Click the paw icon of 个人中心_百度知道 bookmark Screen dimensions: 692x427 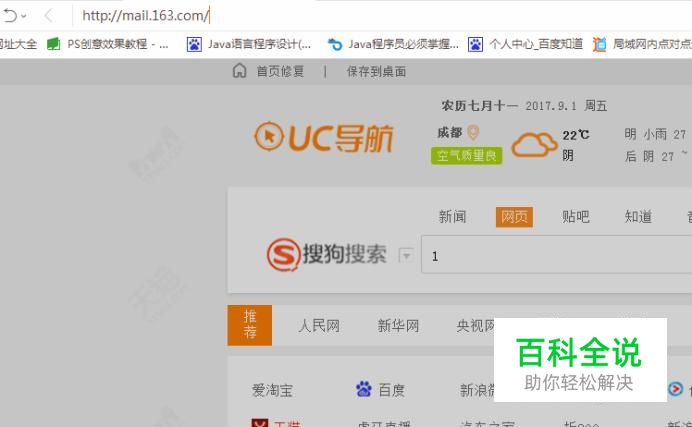475,44
